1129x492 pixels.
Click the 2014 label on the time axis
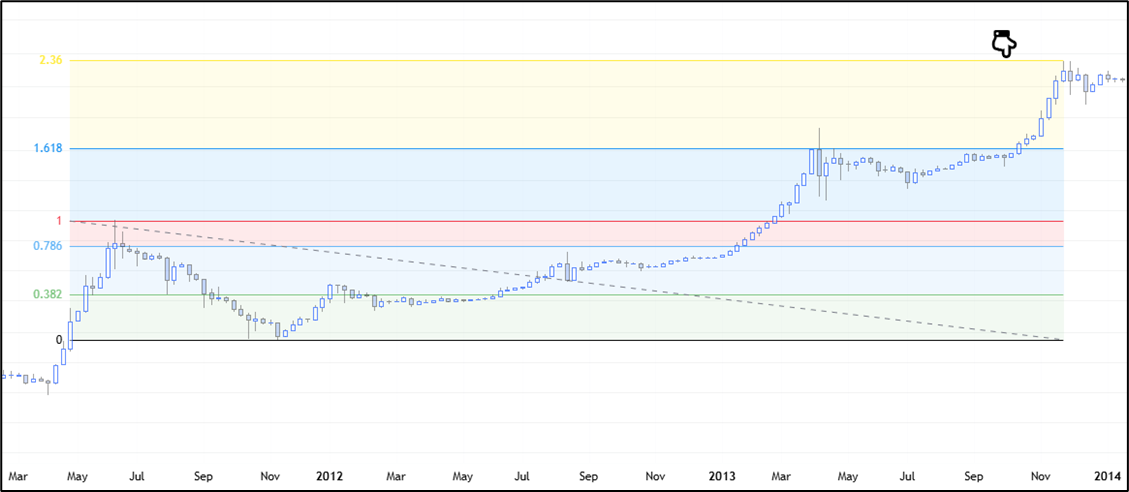1106,476
